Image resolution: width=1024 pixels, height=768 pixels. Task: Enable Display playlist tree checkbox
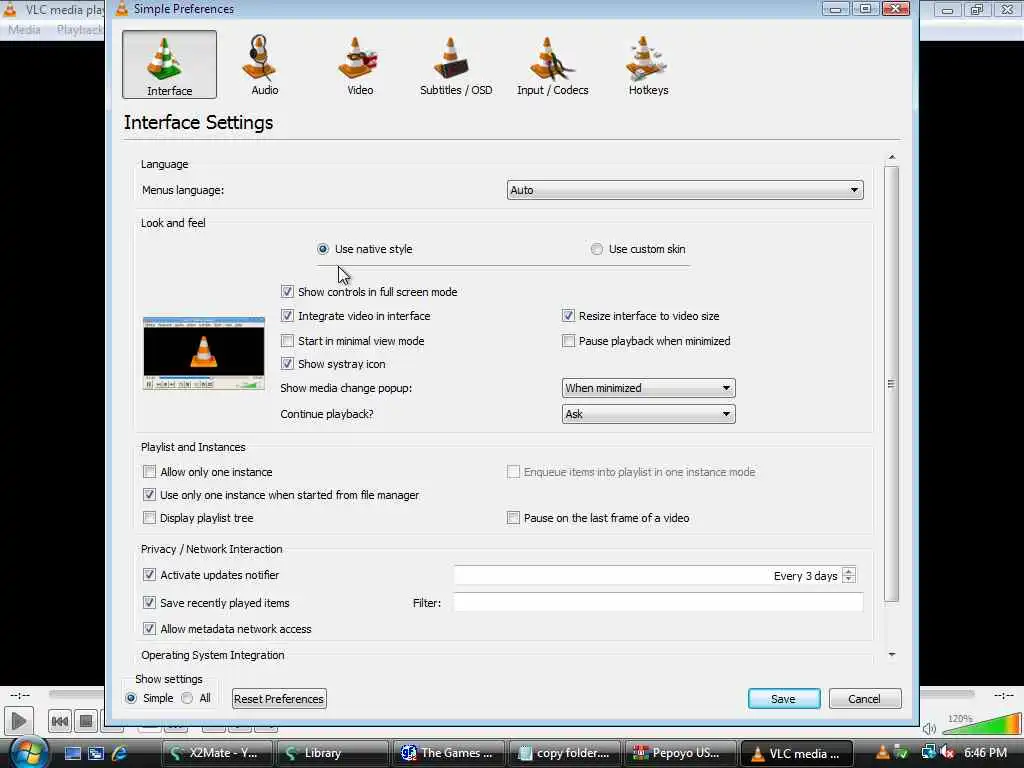coord(149,517)
